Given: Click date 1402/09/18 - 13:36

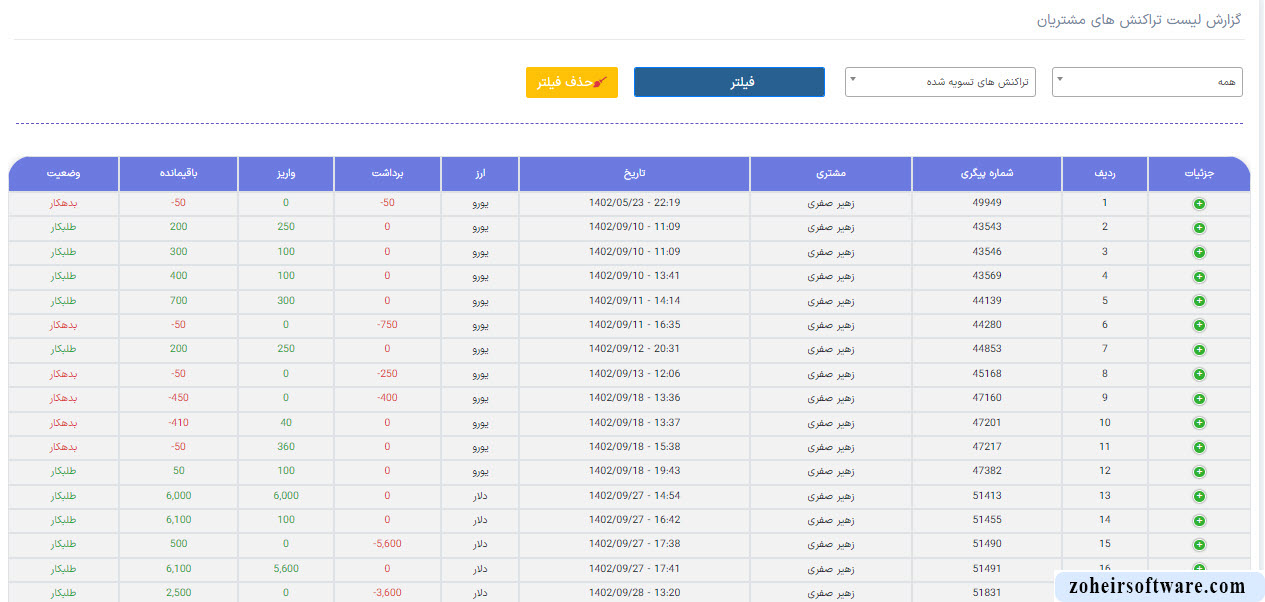Looking at the screenshot, I should (635, 398).
